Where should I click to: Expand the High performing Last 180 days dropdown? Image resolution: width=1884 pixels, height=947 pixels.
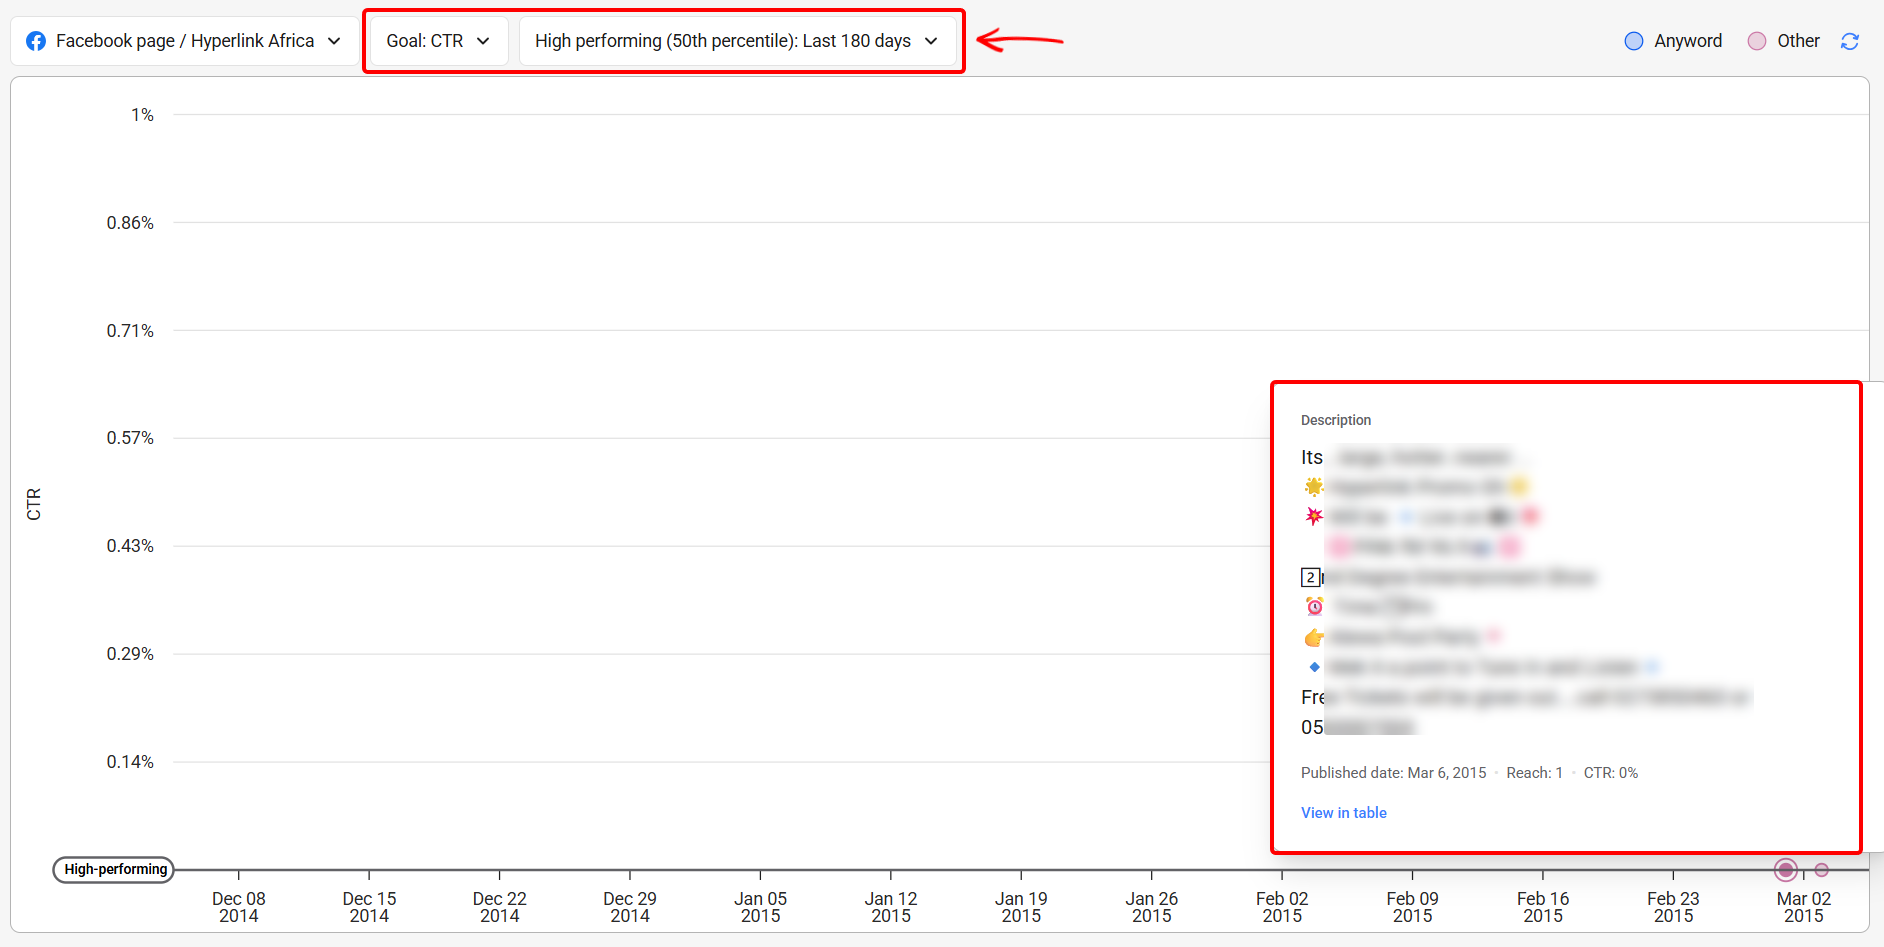point(737,41)
